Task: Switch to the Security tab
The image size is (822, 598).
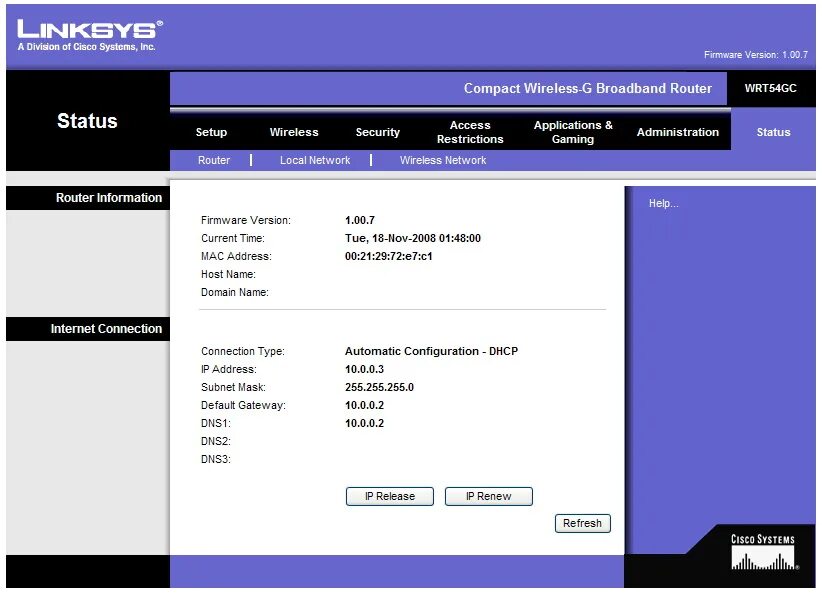Action: click(377, 132)
